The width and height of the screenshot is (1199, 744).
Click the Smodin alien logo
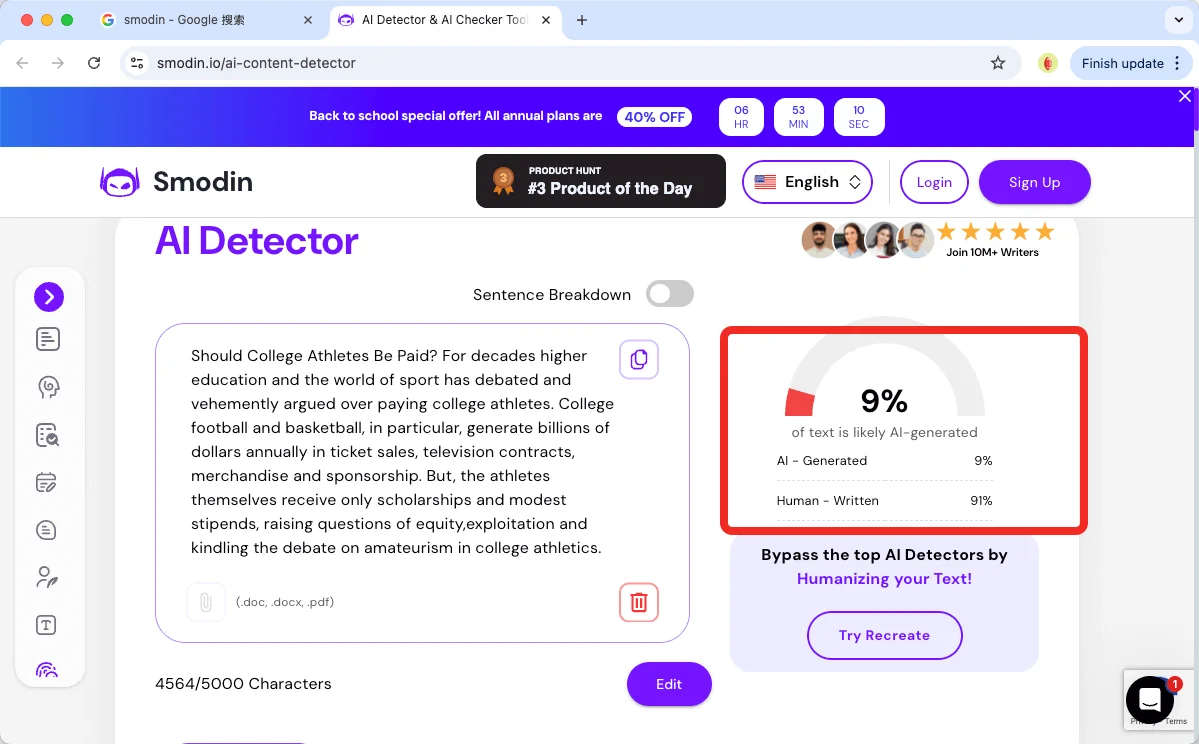click(120, 182)
